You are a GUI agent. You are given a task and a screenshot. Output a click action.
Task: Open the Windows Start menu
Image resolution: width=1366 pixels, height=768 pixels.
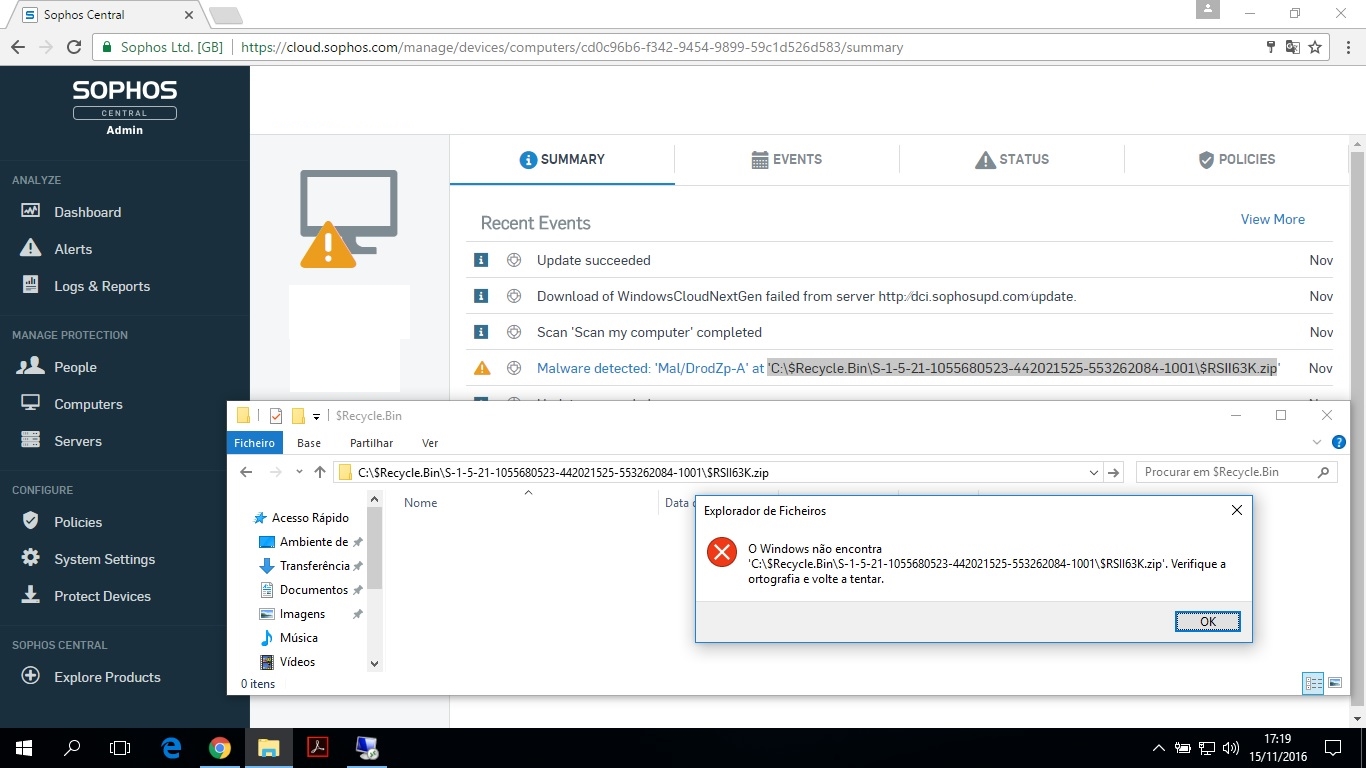coord(24,748)
